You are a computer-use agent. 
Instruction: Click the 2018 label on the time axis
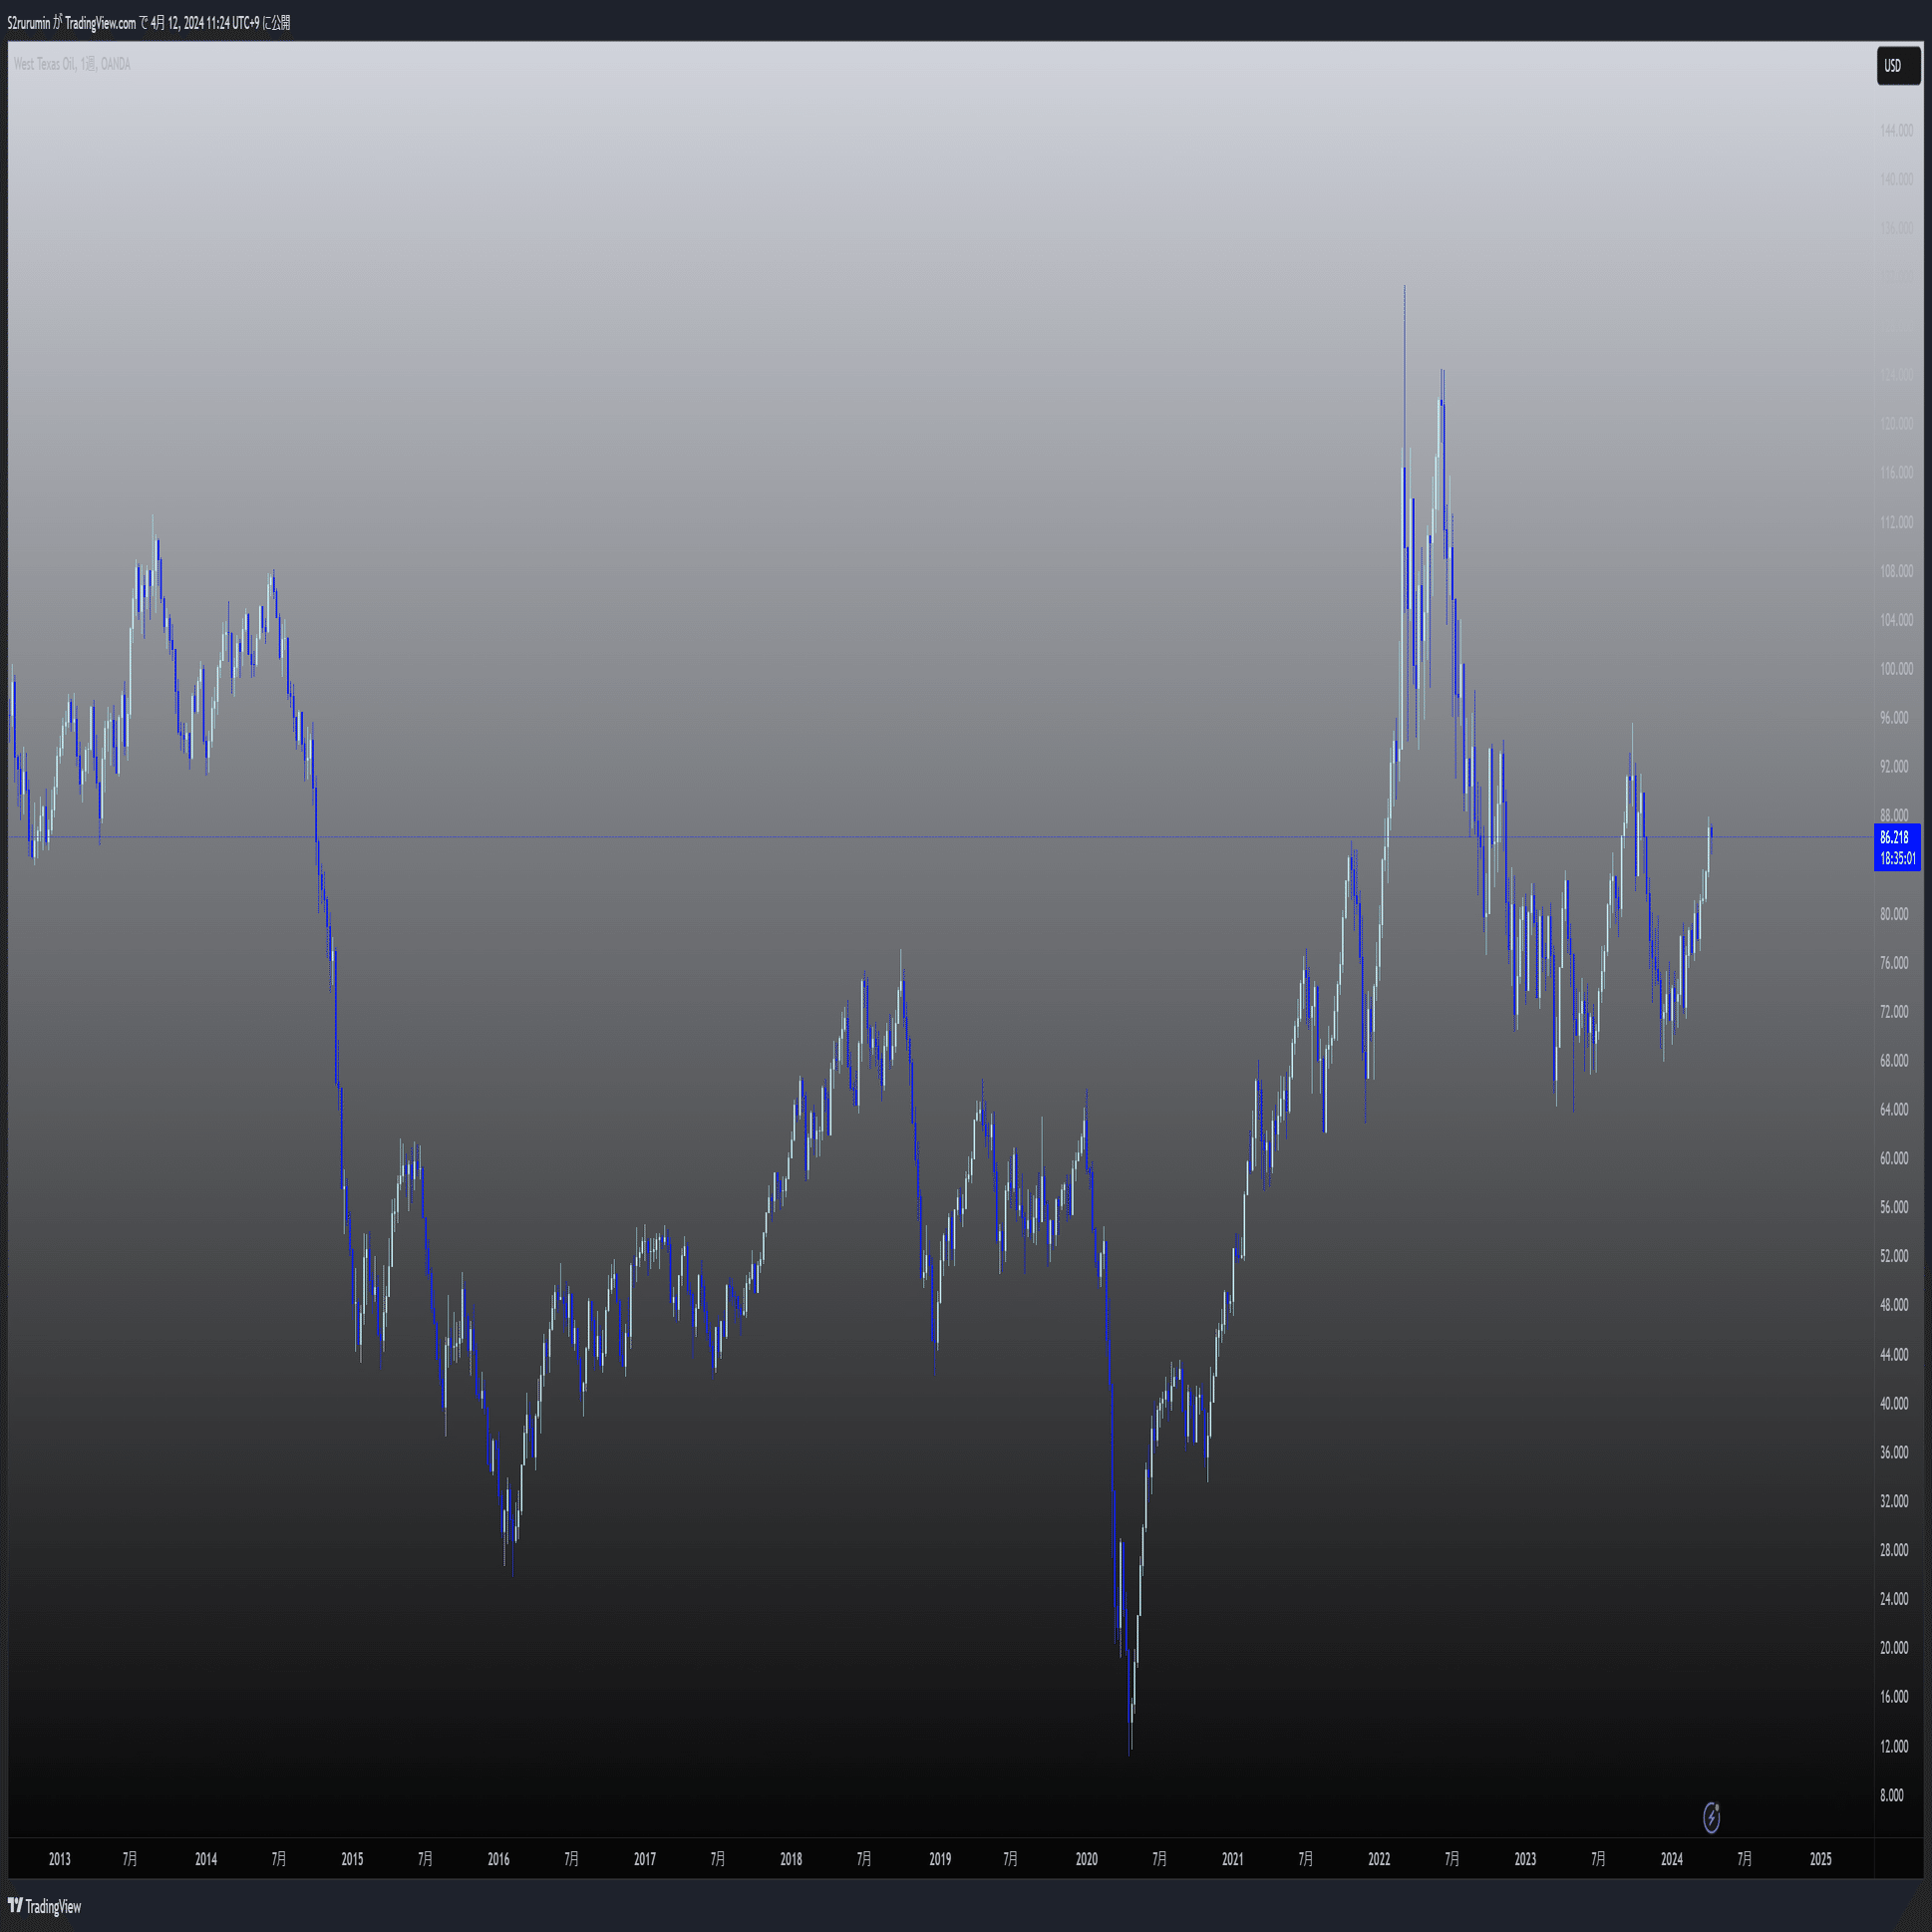coord(791,1859)
